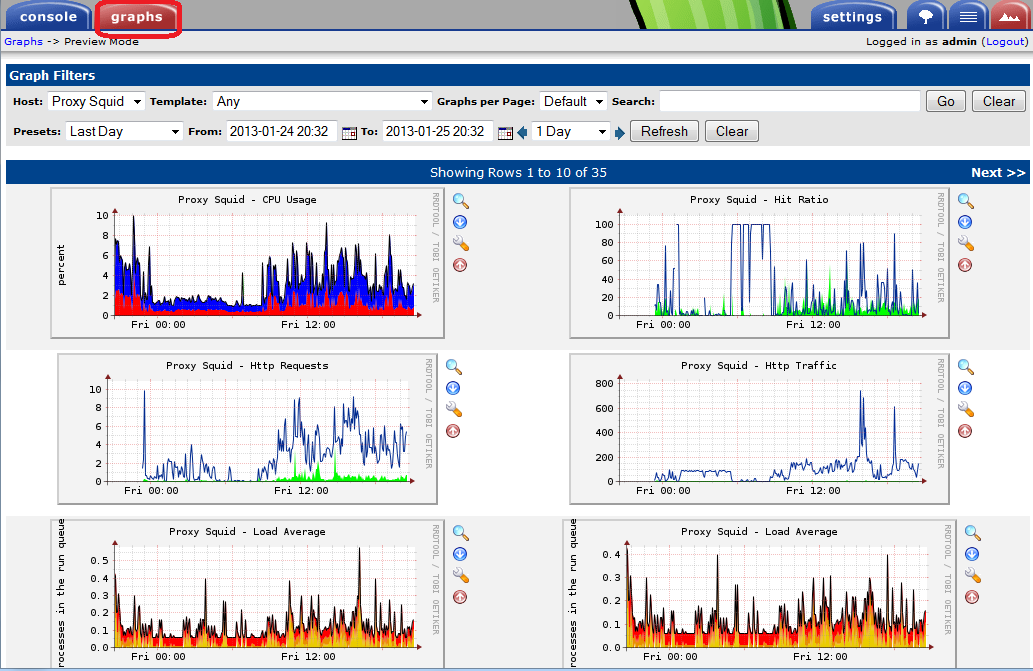Viewport: 1033px width, 671px height.
Task: Switch to list view icon in top bar
Action: [968, 16]
